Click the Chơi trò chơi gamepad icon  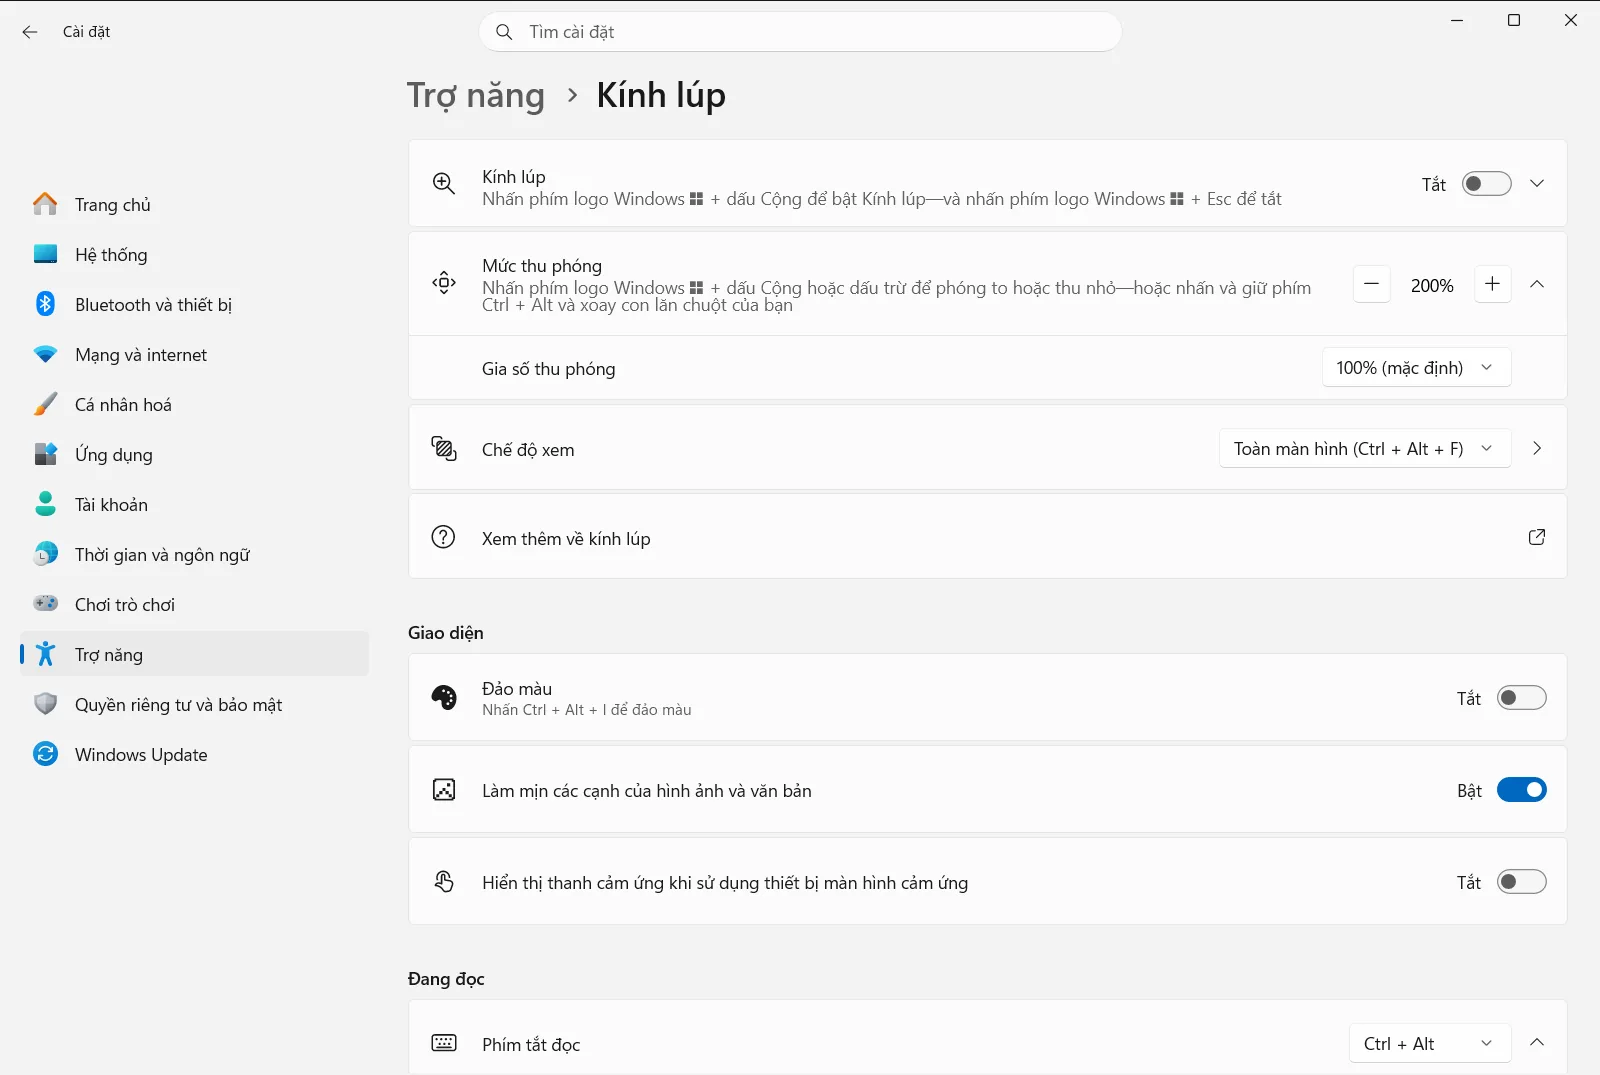click(45, 604)
